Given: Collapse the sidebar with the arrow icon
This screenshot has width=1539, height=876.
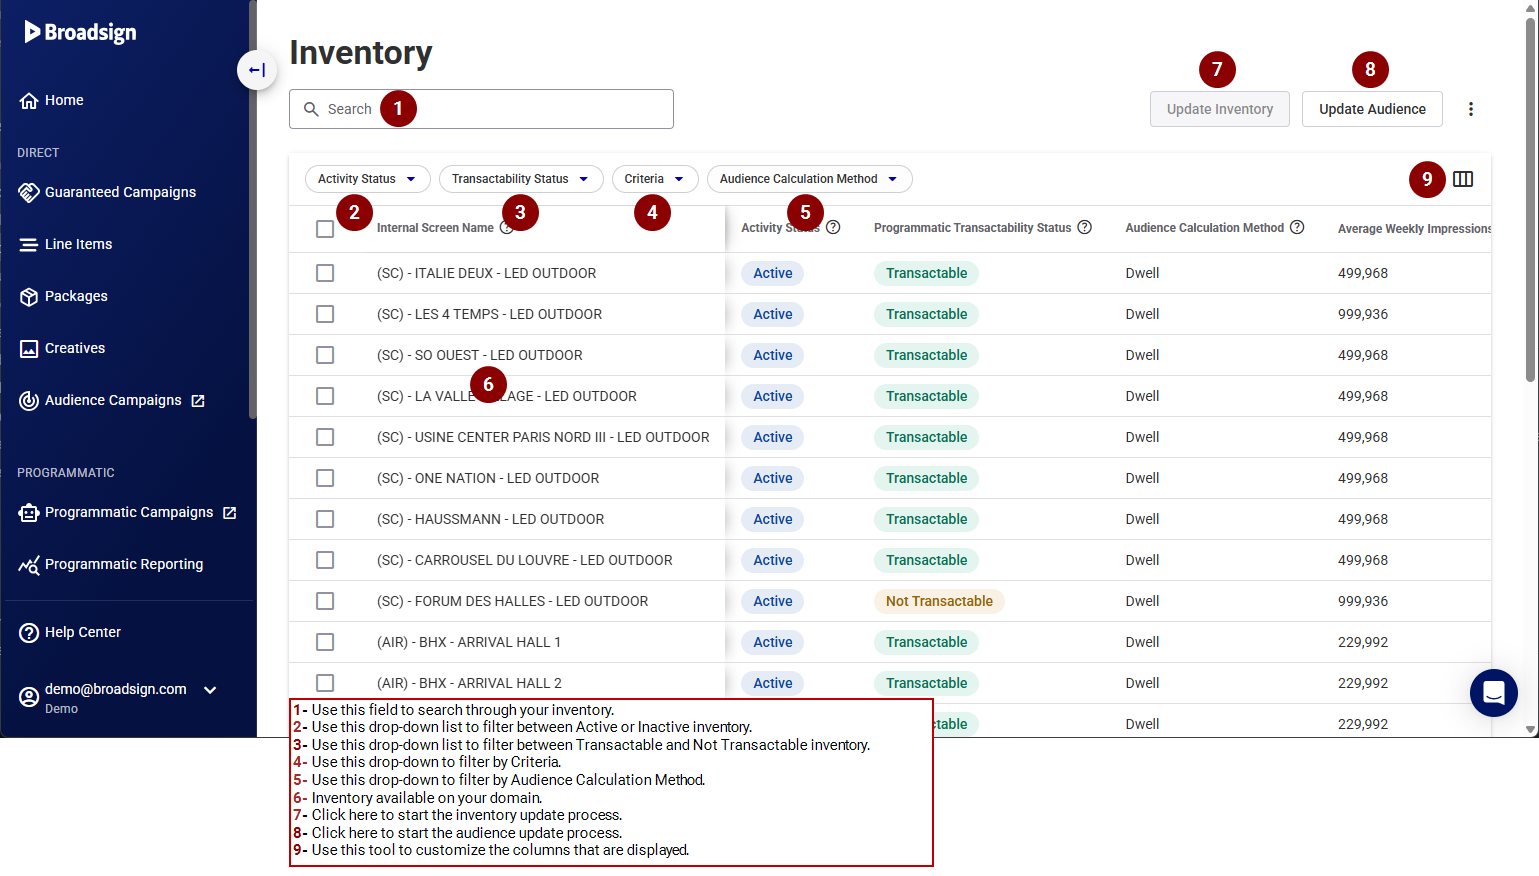Looking at the screenshot, I should tap(257, 70).
